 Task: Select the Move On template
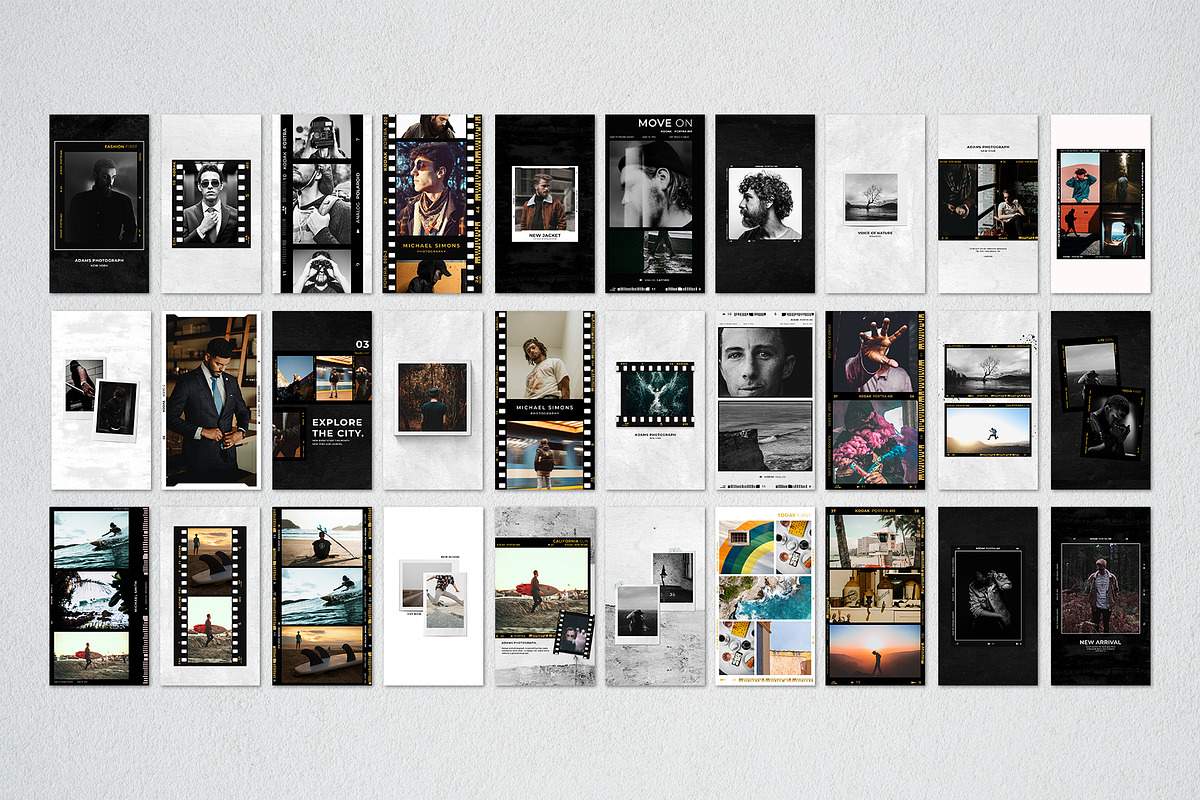click(x=655, y=203)
